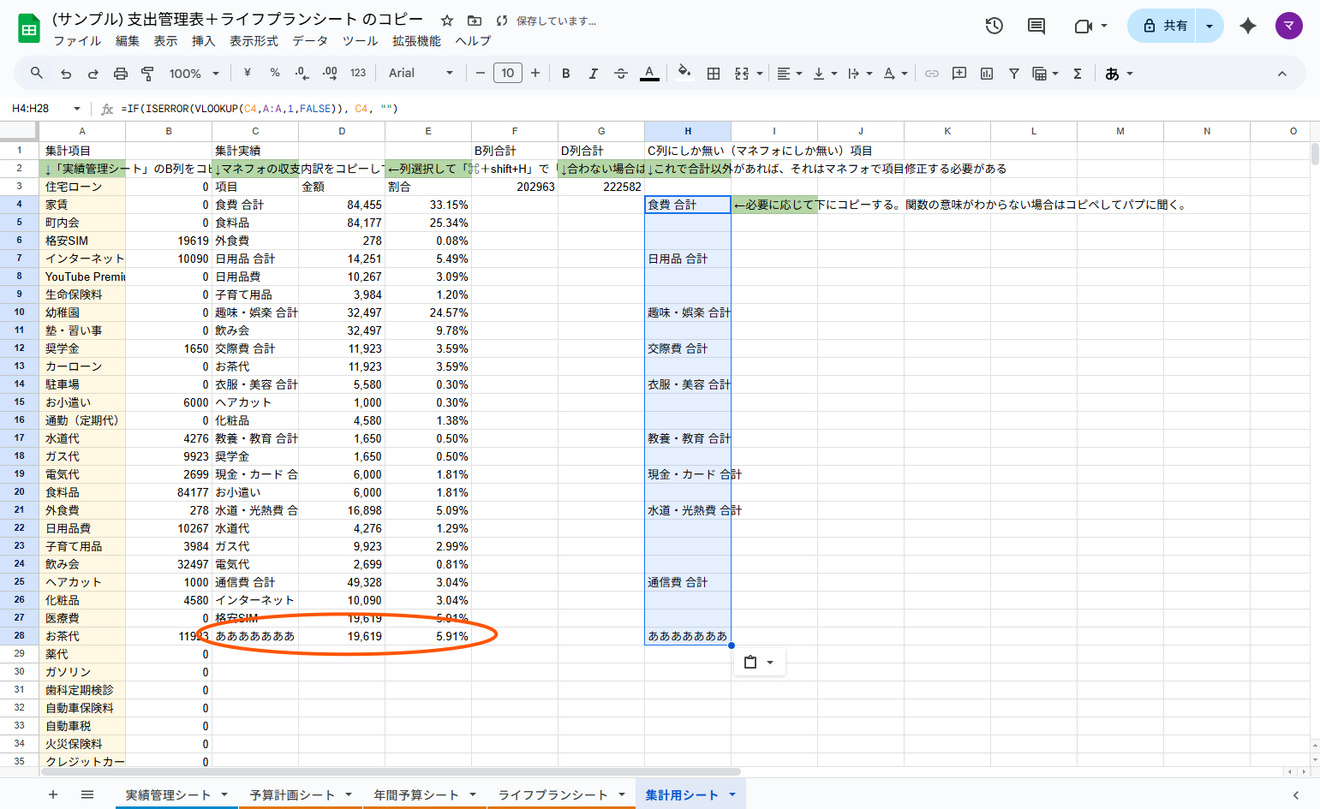Screen dimensions: 1320x809
Task: Undo the last action
Action: pyautogui.click(x=66, y=73)
